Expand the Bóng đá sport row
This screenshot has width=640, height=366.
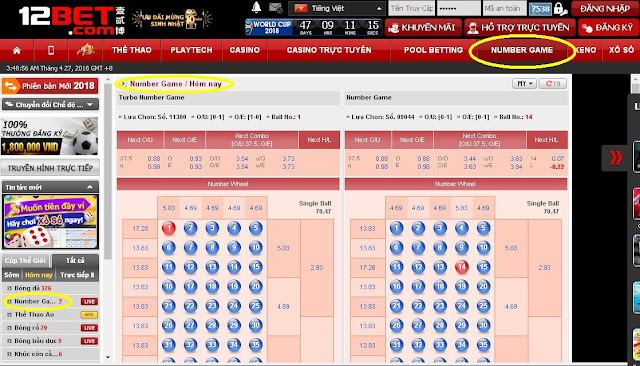(50, 288)
